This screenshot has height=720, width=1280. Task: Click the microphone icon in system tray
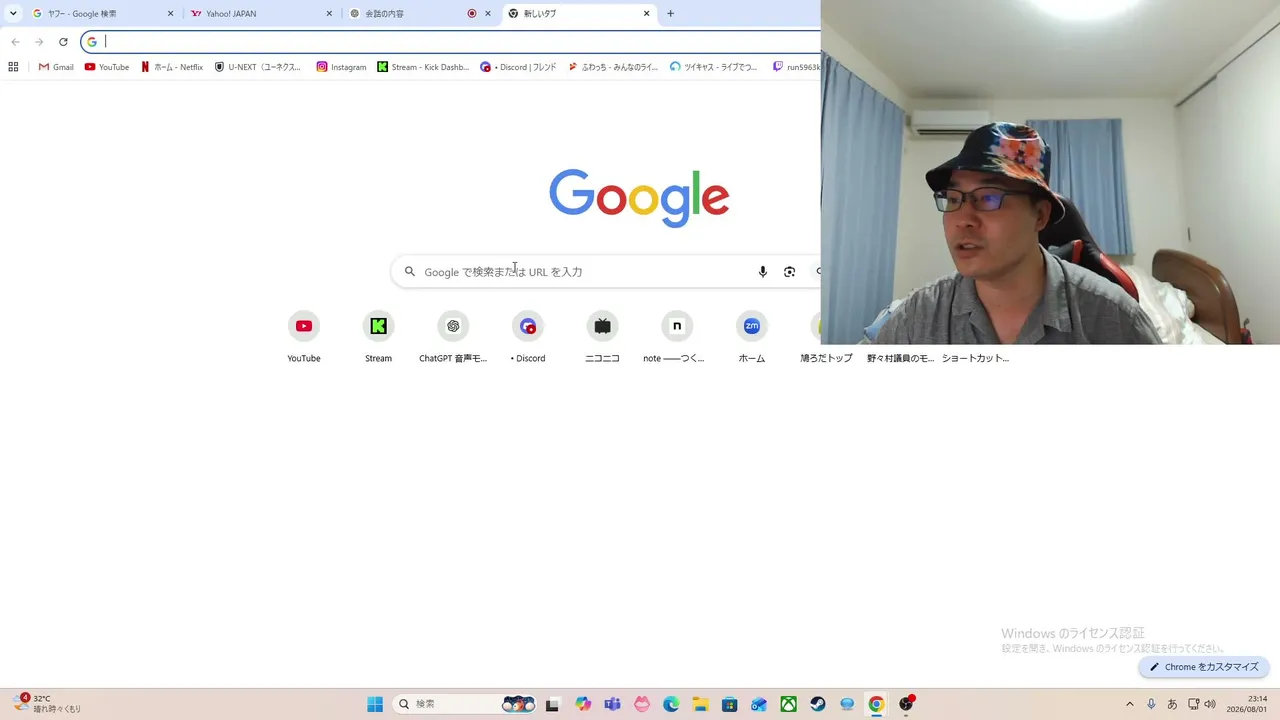click(x=1152, y=704)
